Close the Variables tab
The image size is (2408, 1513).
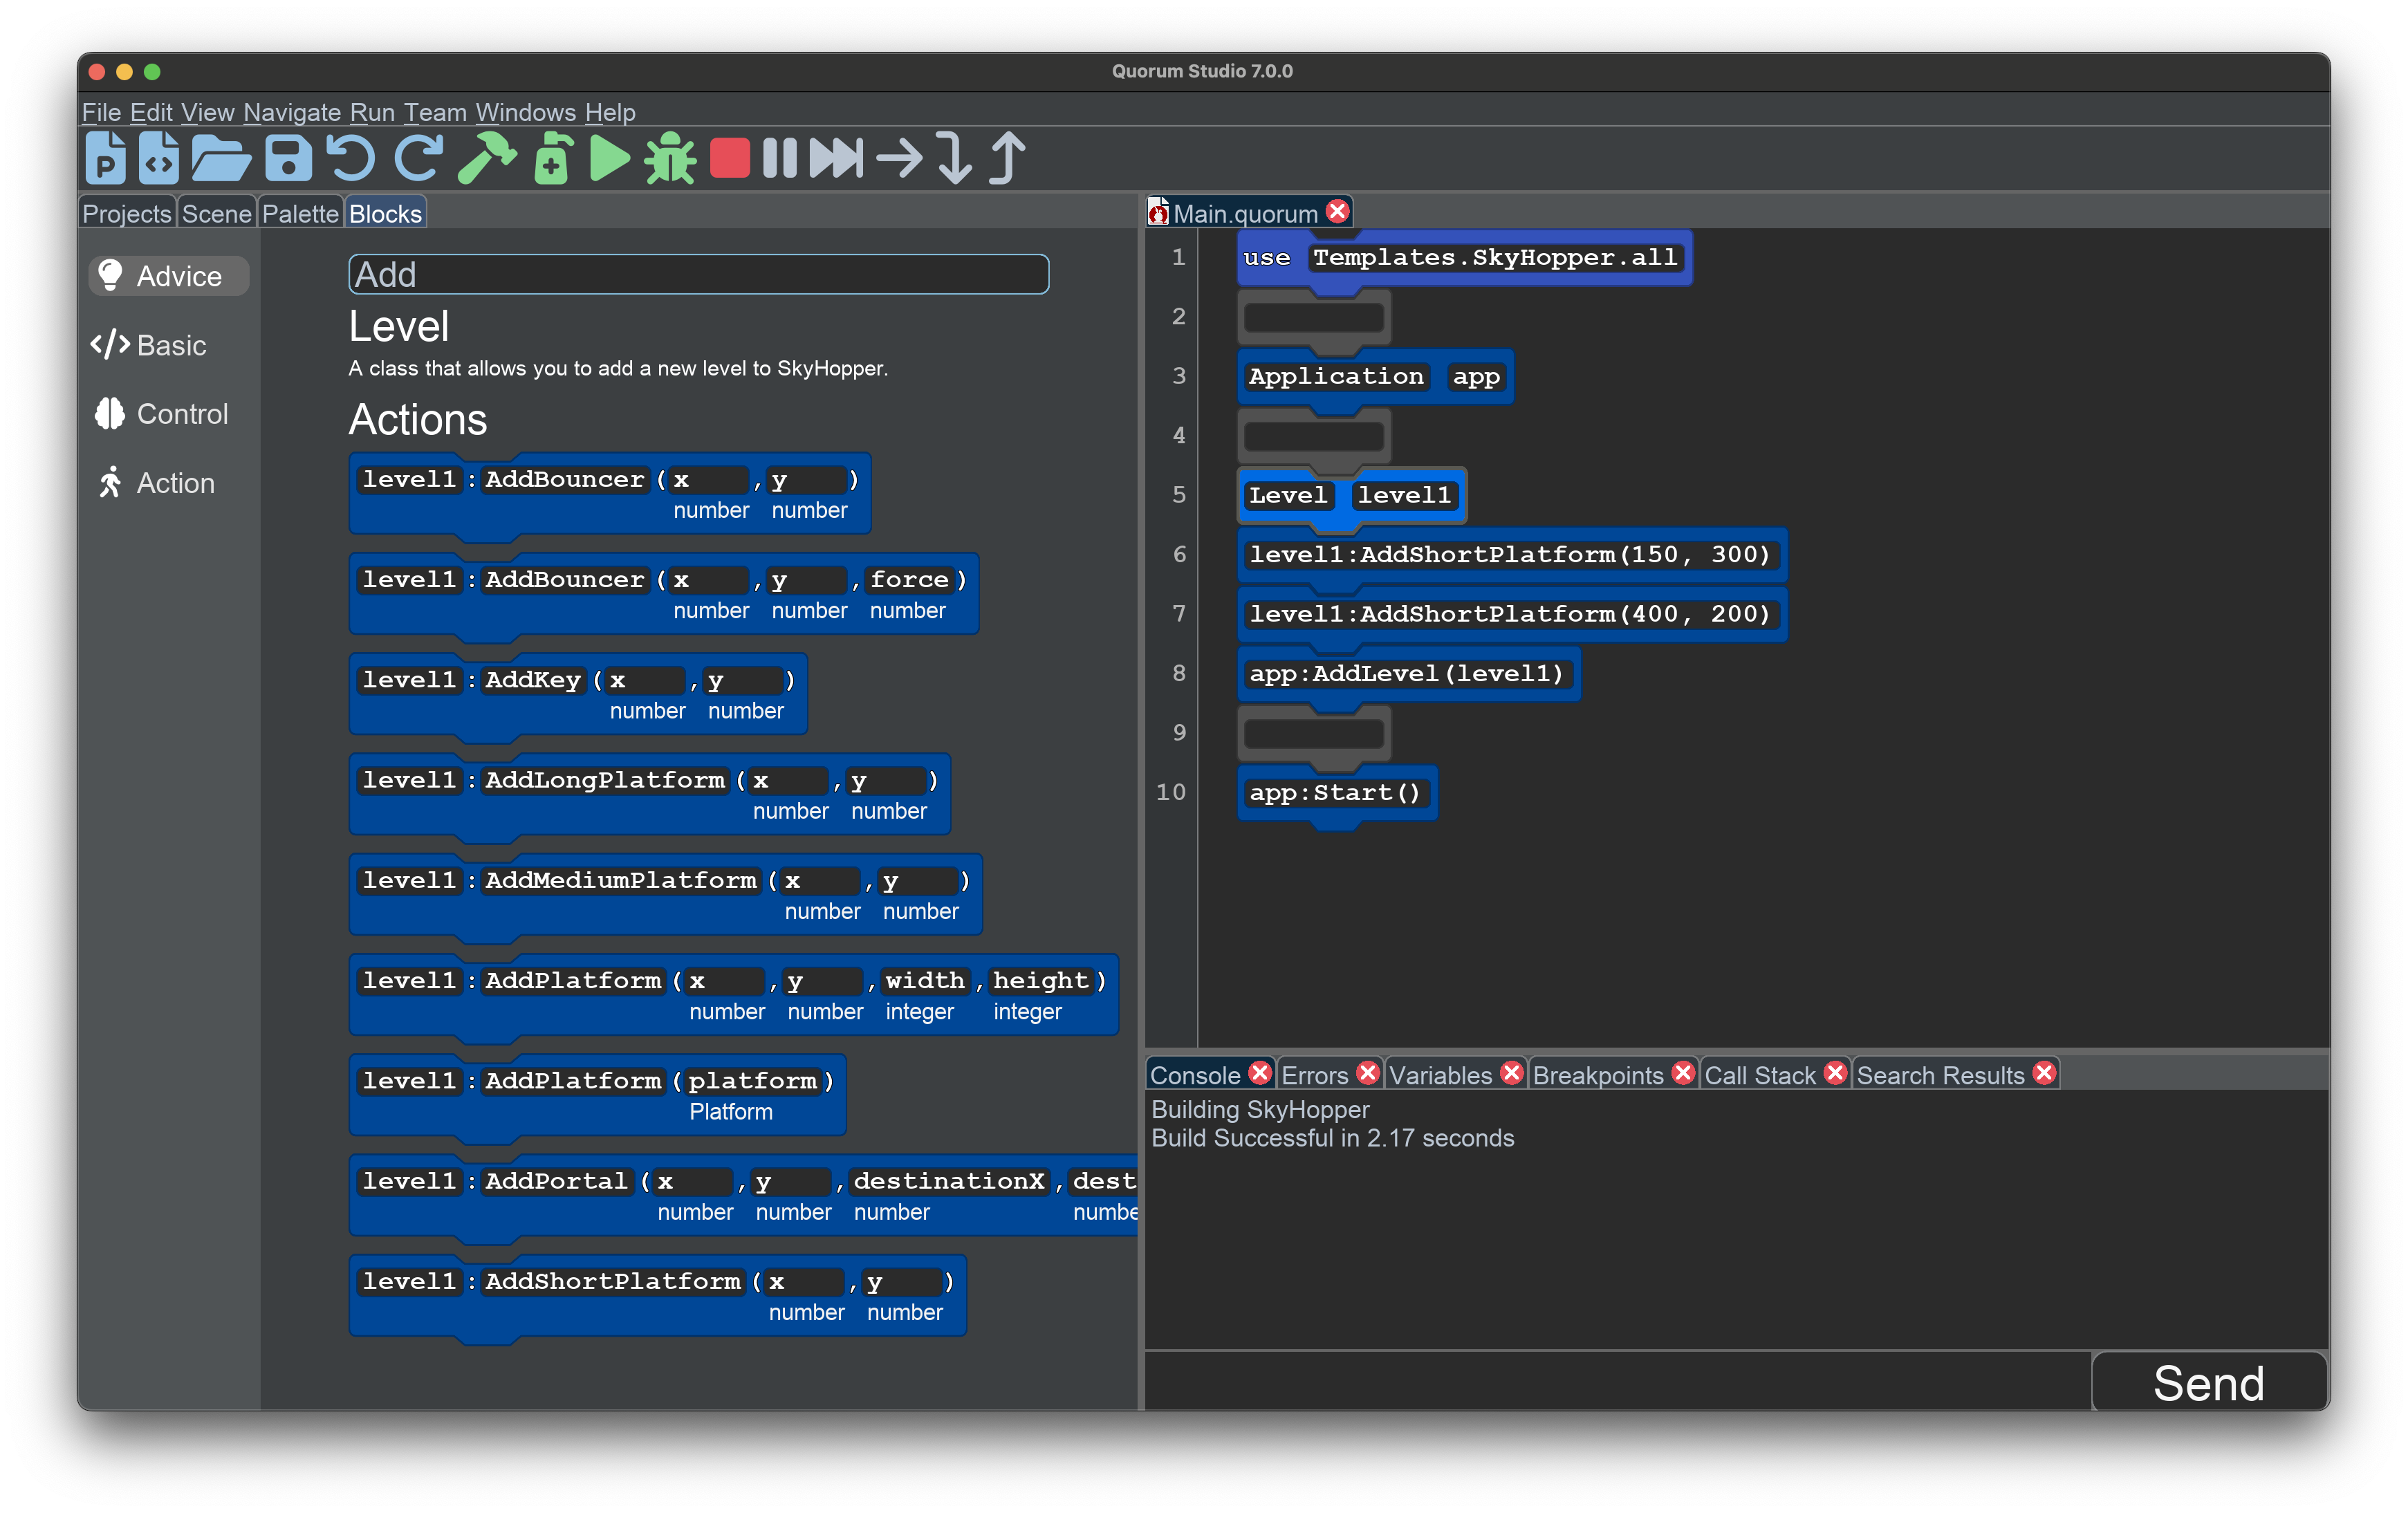coord(1512,1073)
